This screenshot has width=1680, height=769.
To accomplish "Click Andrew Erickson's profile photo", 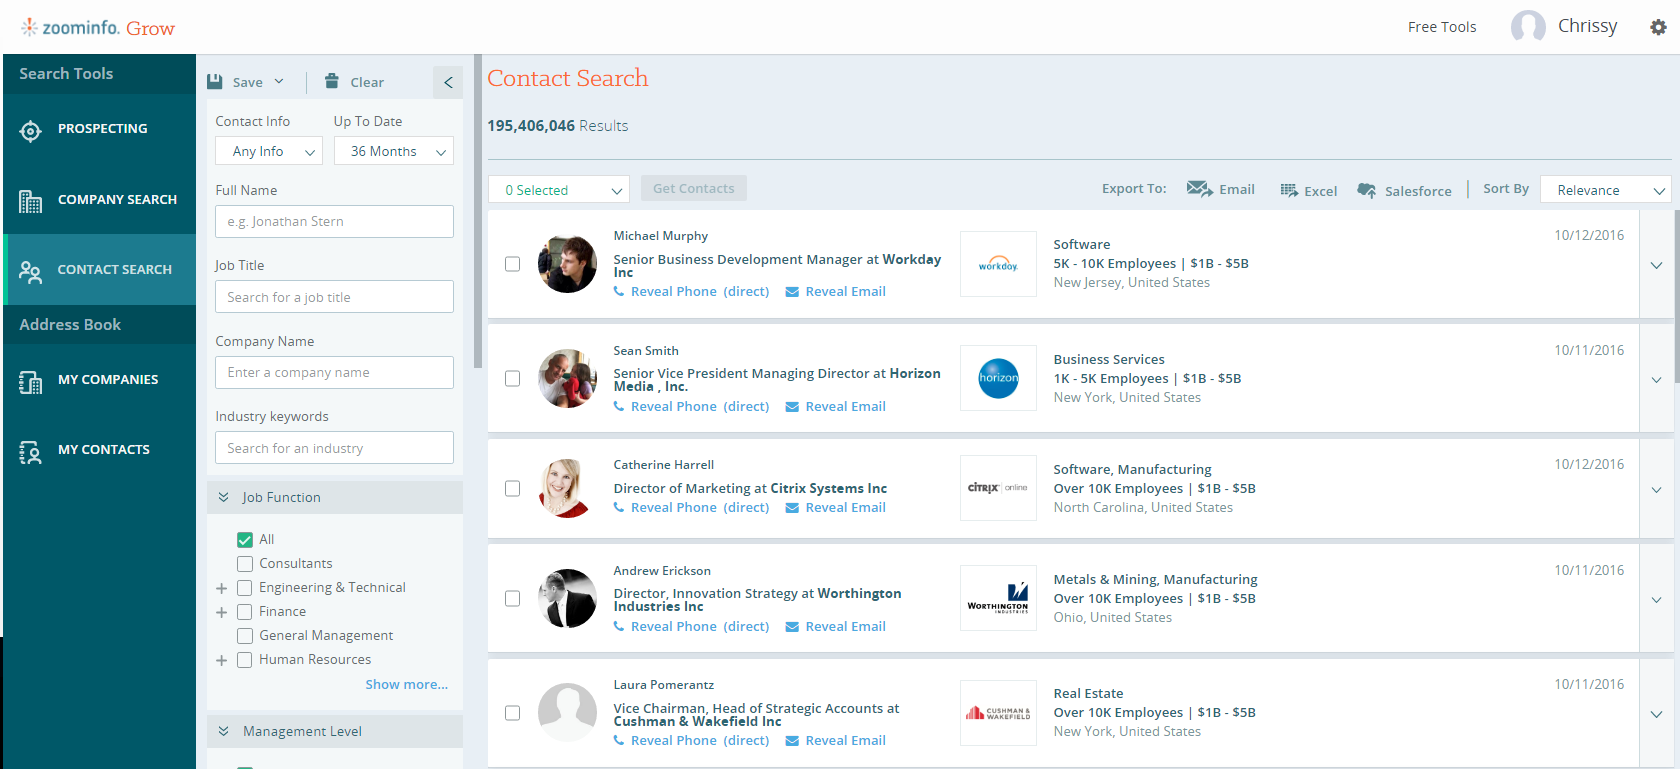I will (567, 598).
